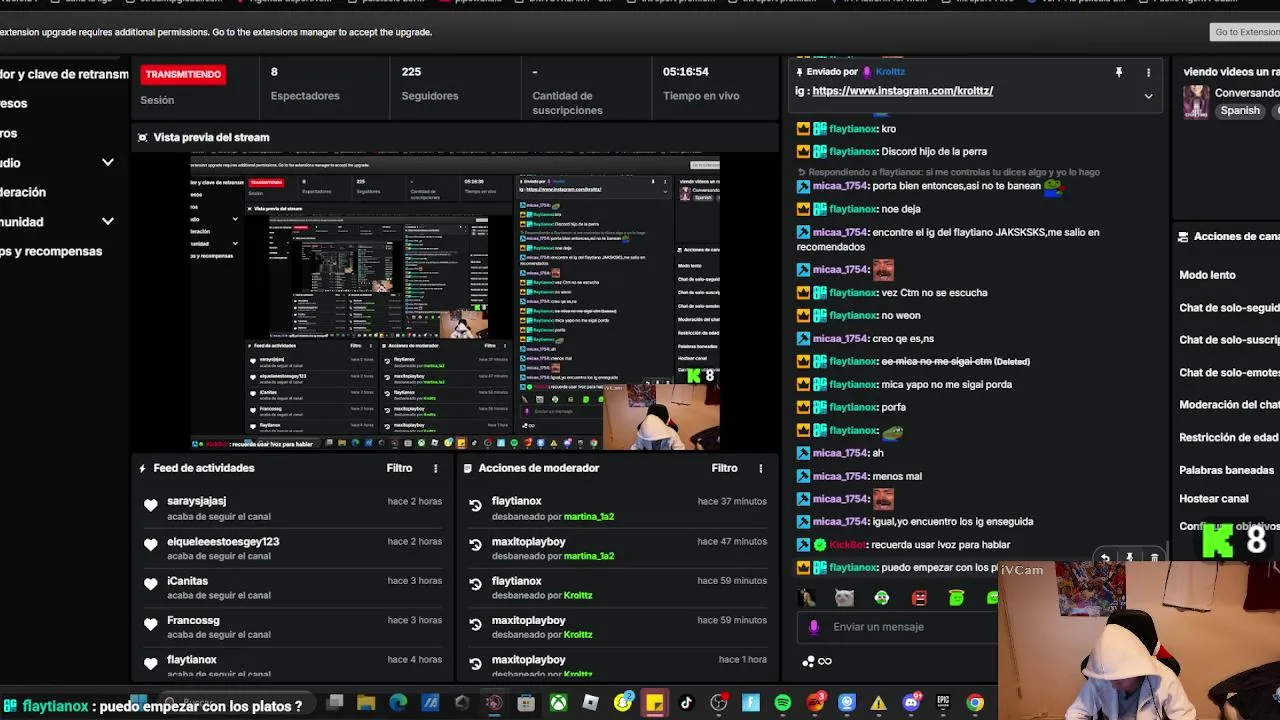This screenshot has width=1280, height=720.
Task: Select the green frog emote below chat
Action: coord(881,598)
